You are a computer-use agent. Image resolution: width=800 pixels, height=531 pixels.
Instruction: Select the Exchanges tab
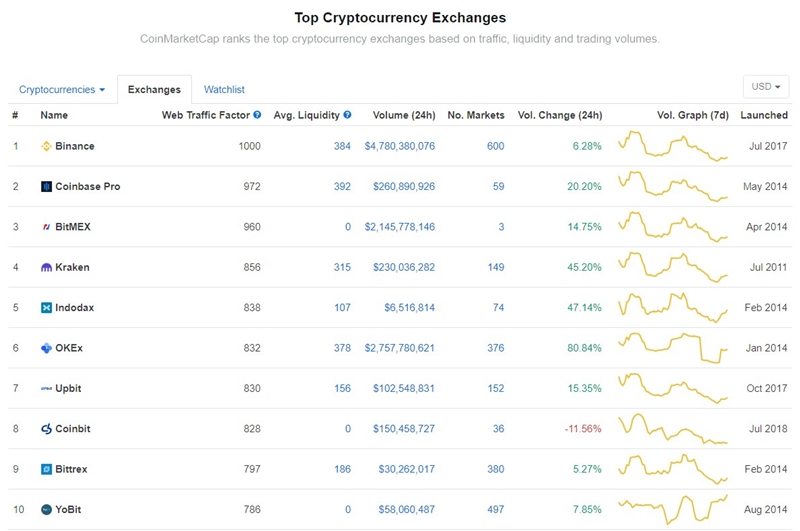click(x=154, y=90)
